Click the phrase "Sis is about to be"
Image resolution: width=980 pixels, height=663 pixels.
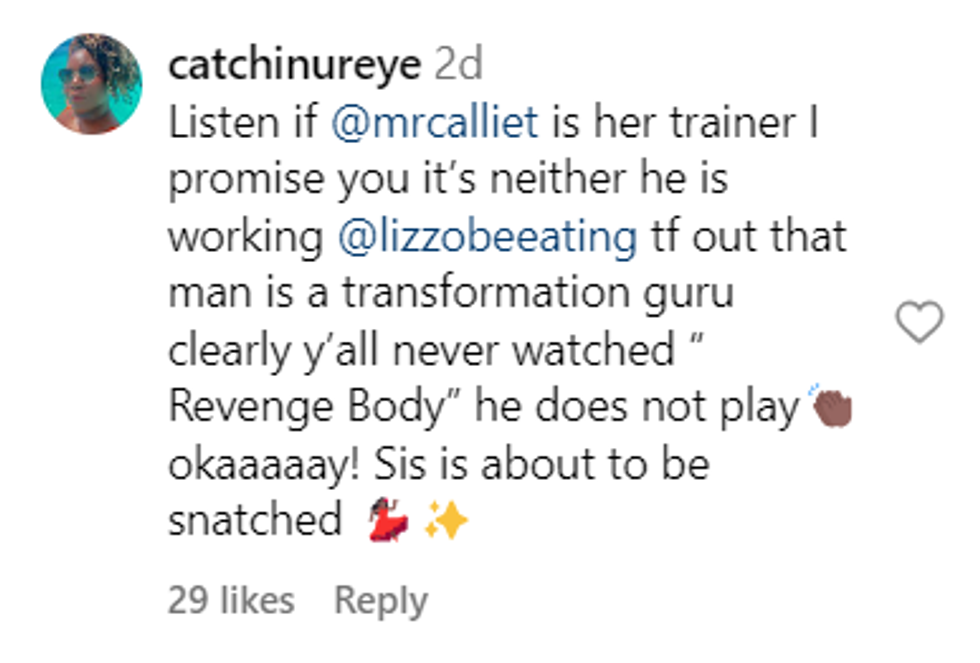tap(541, 465)
